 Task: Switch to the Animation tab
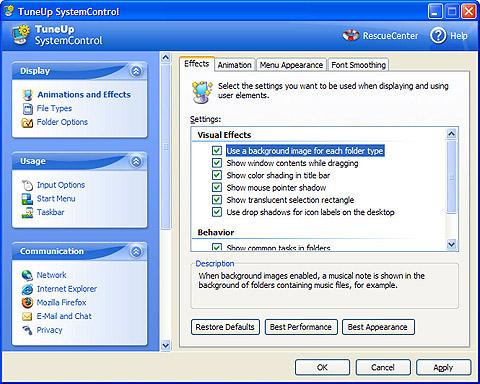coord(235,65)
